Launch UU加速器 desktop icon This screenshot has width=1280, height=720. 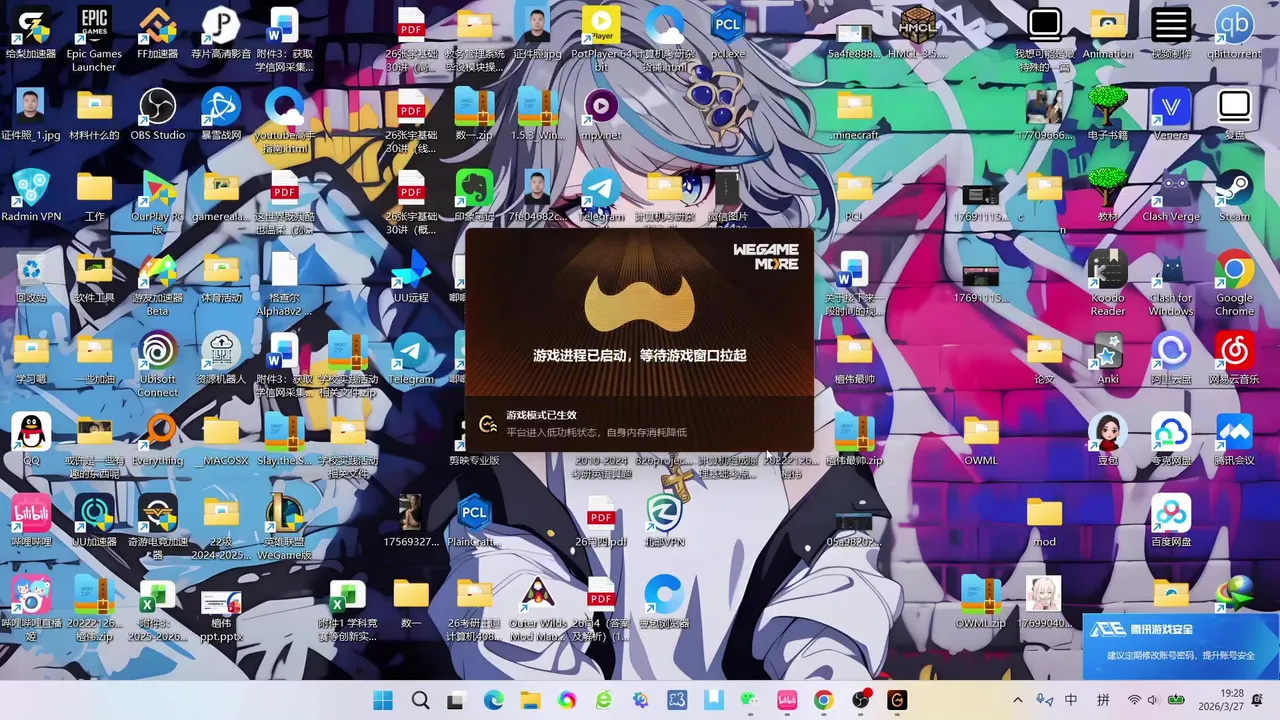click(94, 521)
